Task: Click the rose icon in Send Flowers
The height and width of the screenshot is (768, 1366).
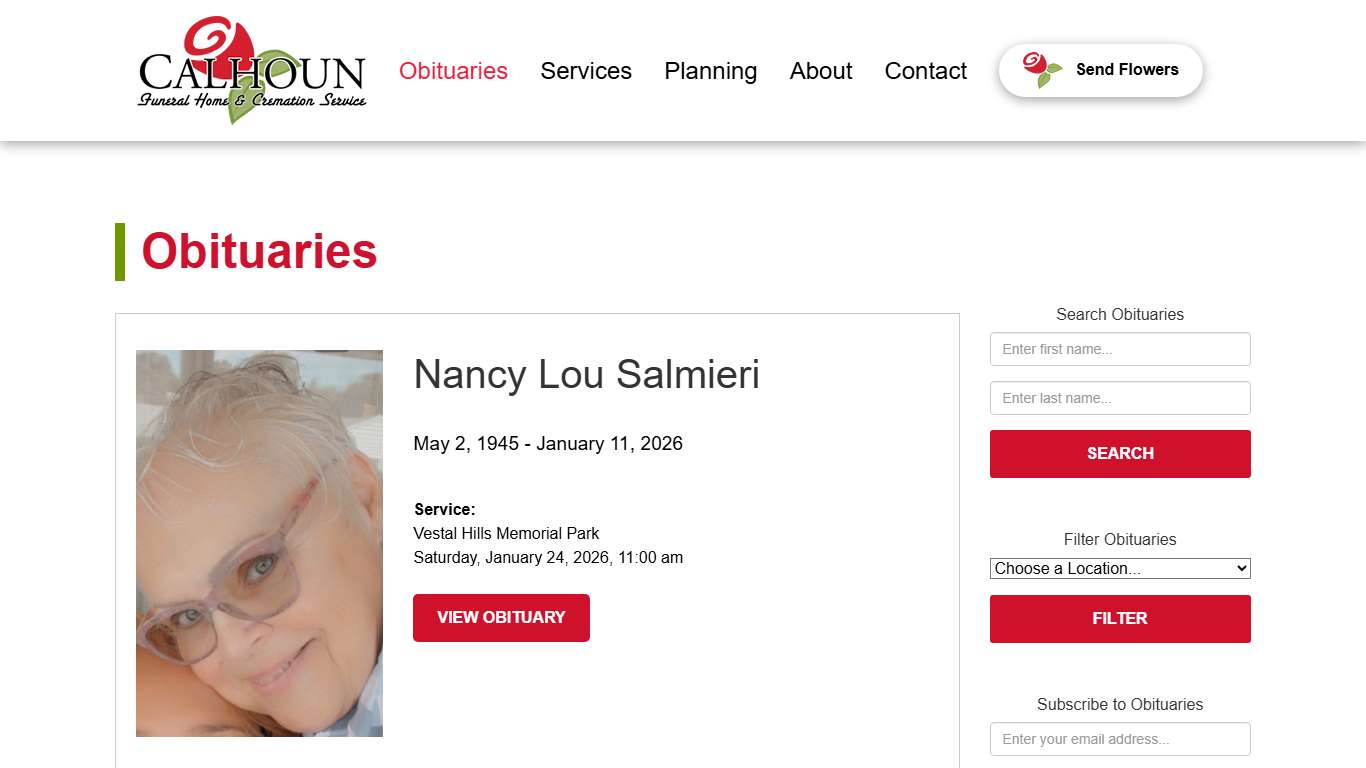Action: (1041, 69)
